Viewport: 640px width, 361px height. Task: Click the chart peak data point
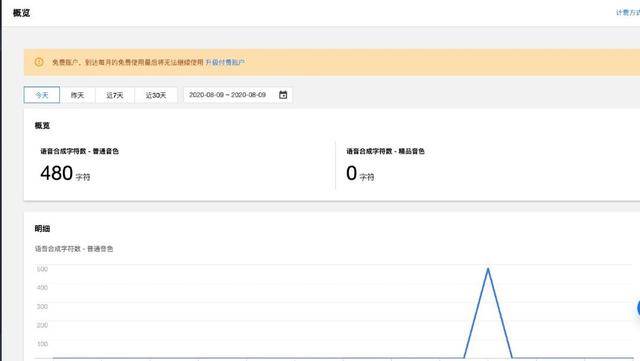[x=488, y=269]
